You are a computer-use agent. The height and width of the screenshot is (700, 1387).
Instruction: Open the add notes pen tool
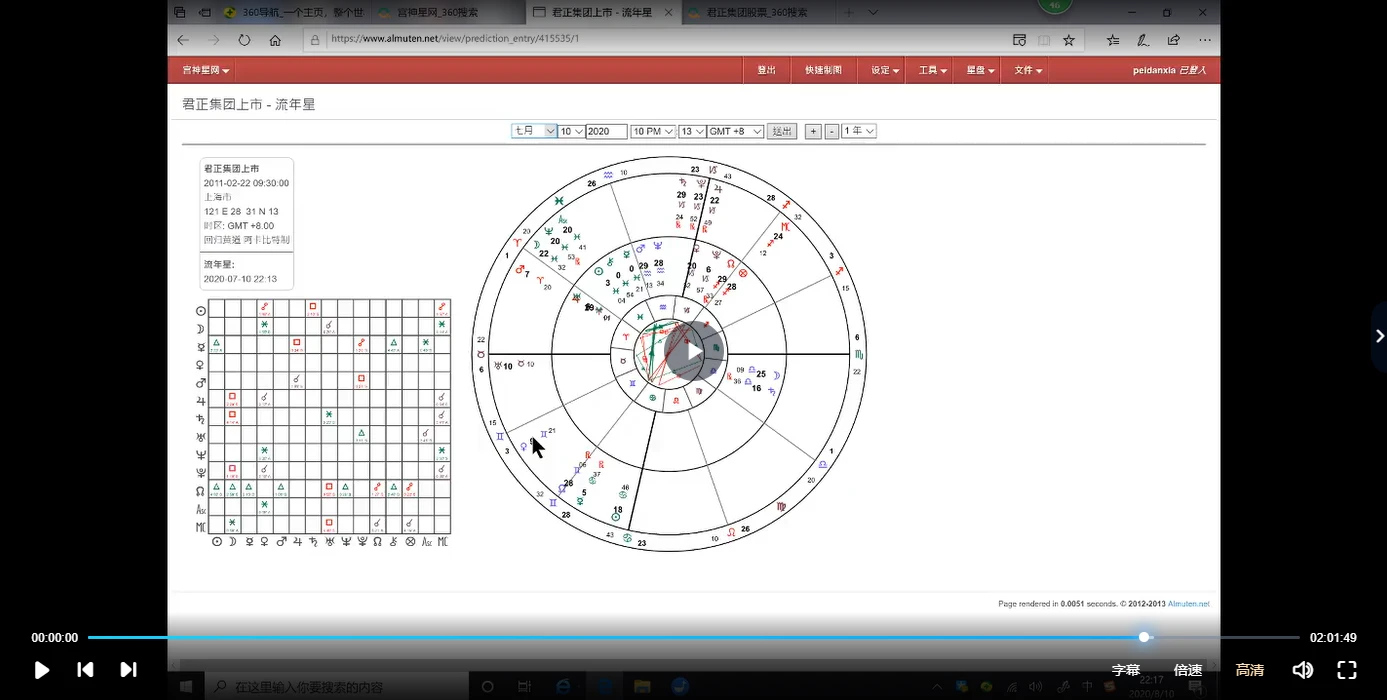[1143, 40]
